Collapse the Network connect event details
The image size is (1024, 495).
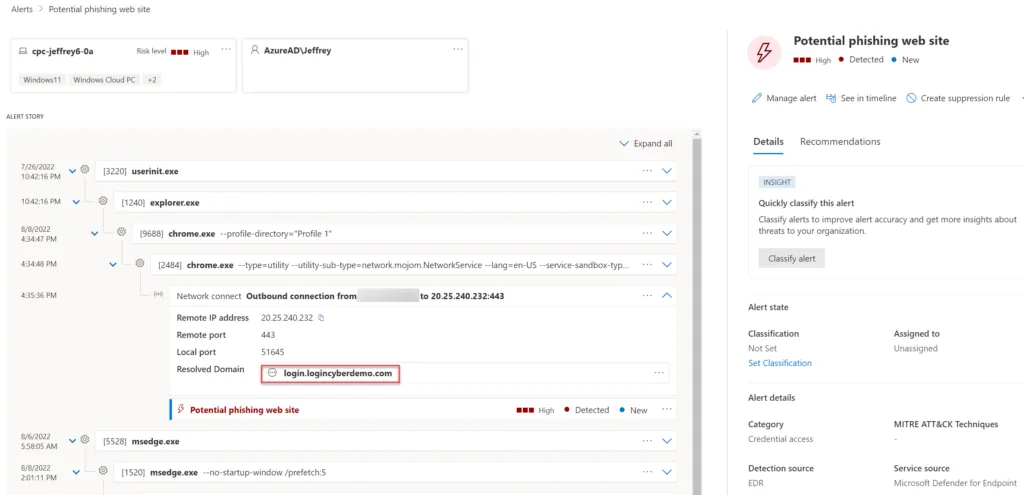(667, 296)
